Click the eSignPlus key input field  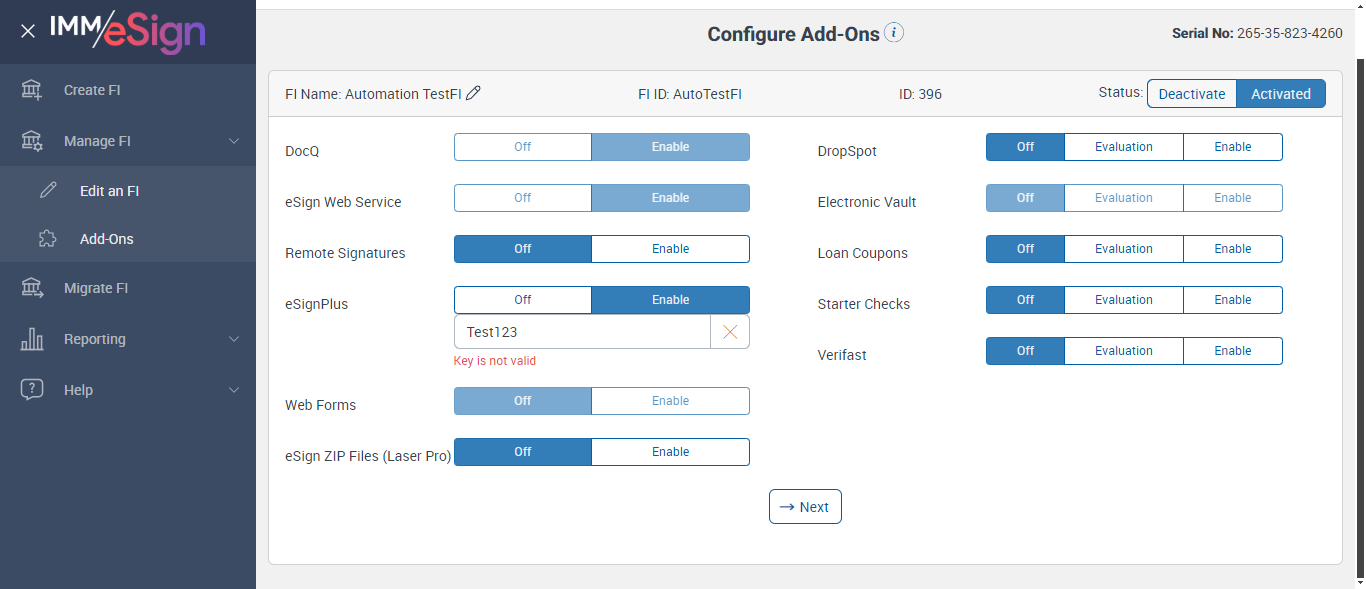582,332
